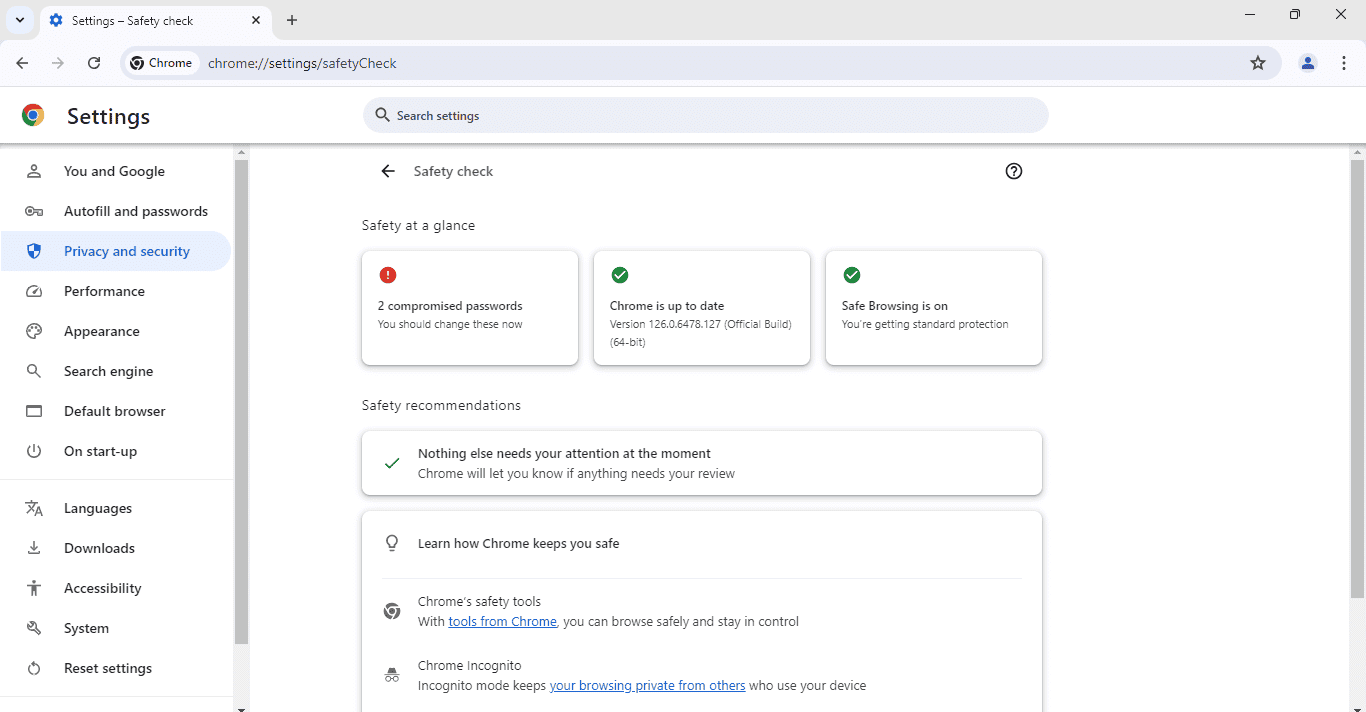
Task: Open the 2 compromised passwords card
Action: pyautogui.click(x=470, y=308)
